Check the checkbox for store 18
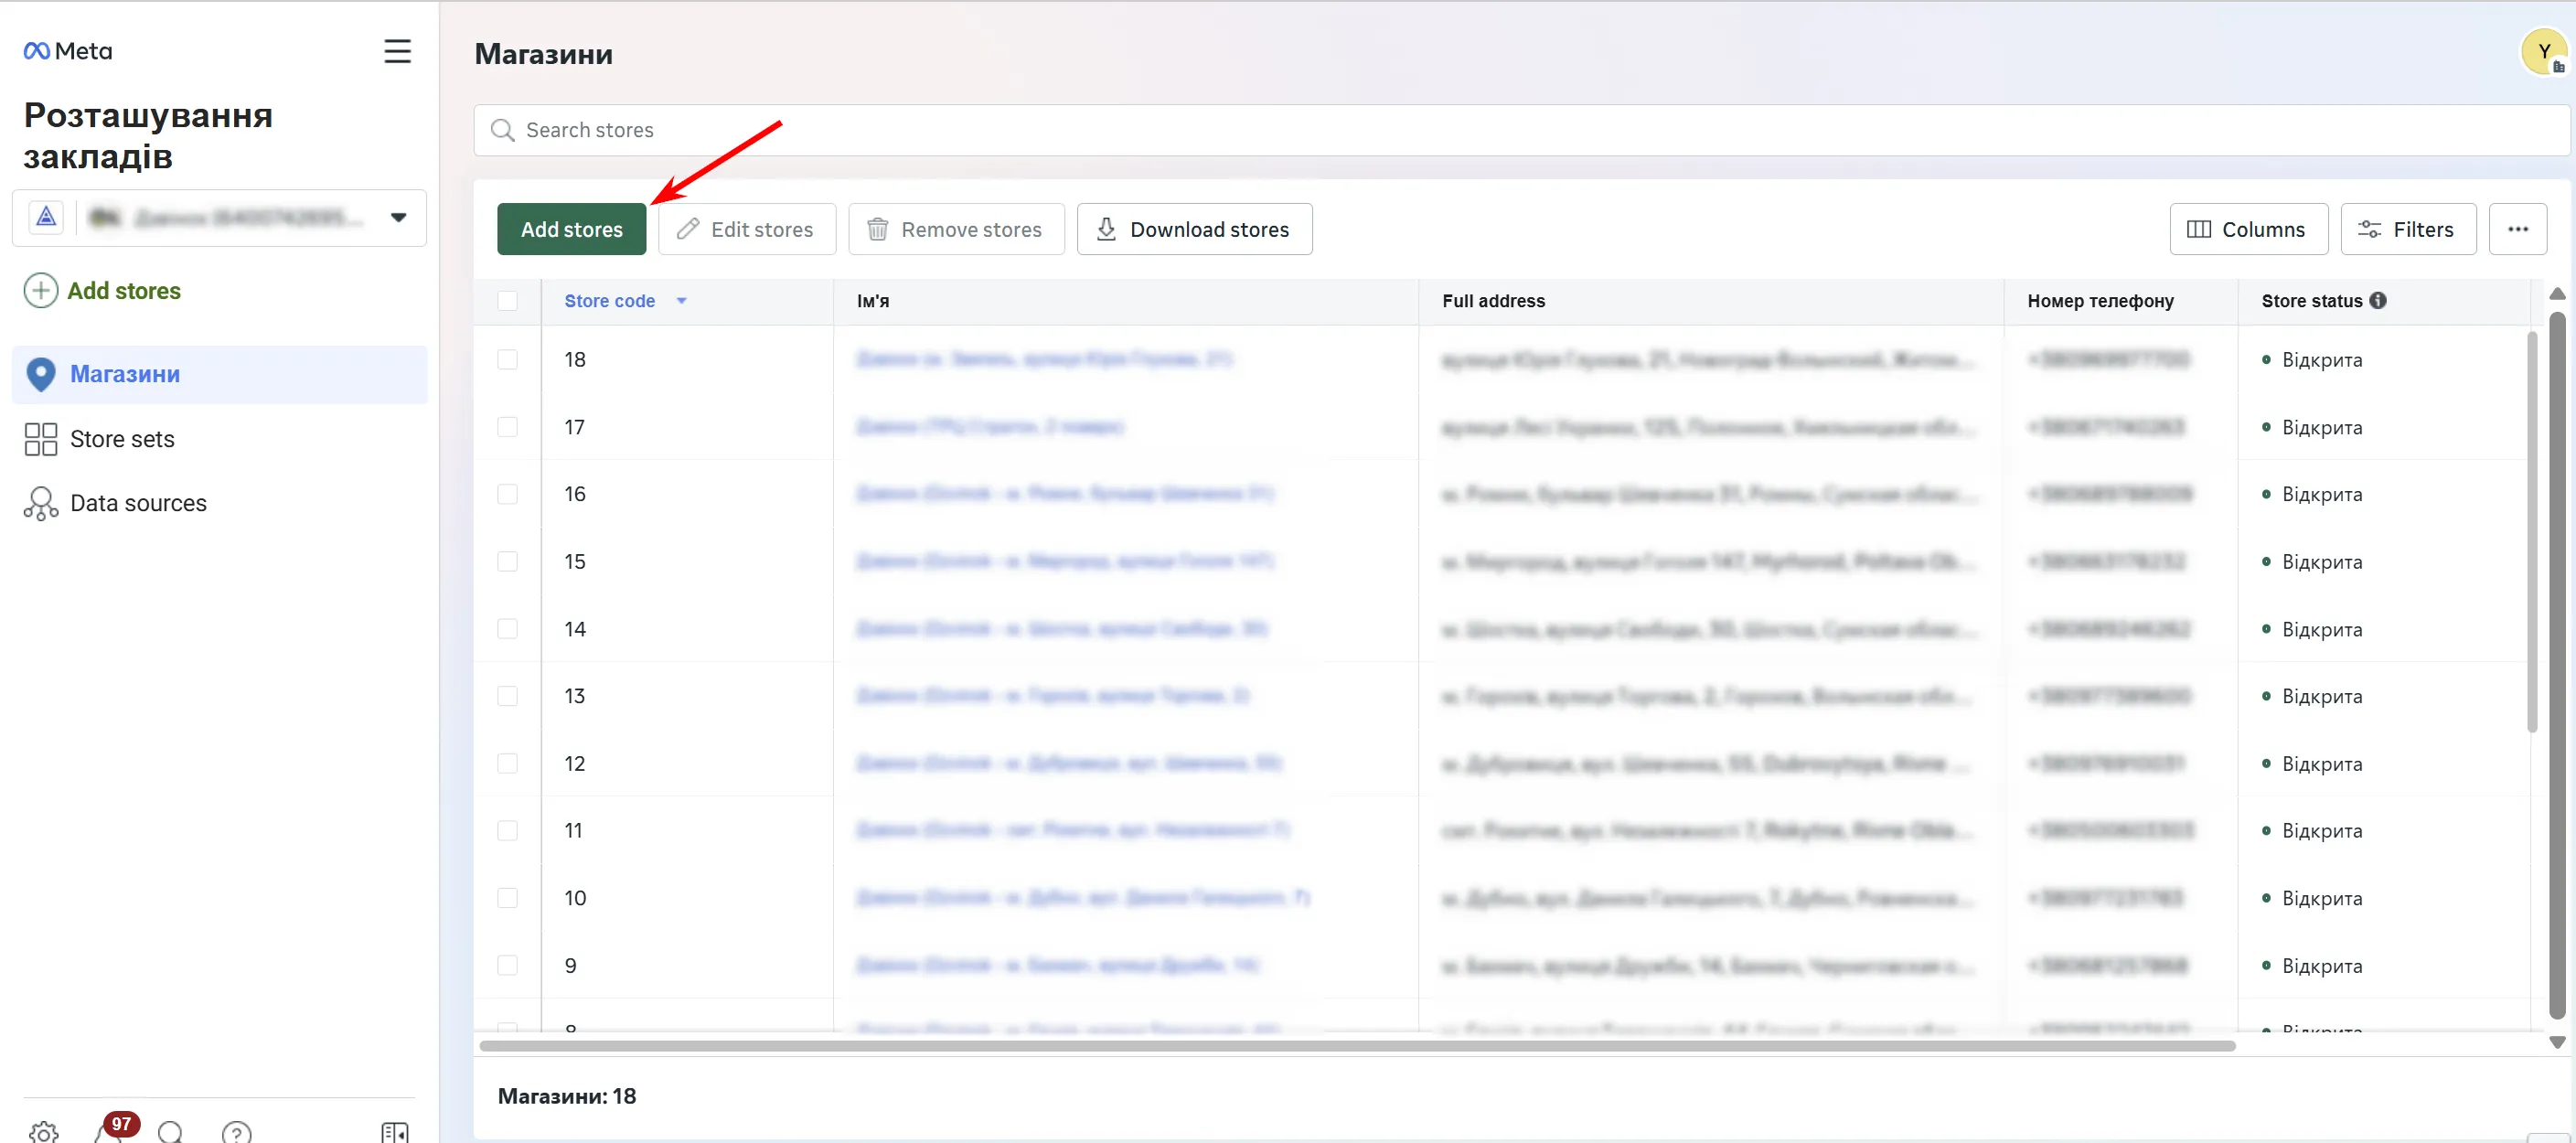The image size is (2576, 1143). (x=509, y=359)
